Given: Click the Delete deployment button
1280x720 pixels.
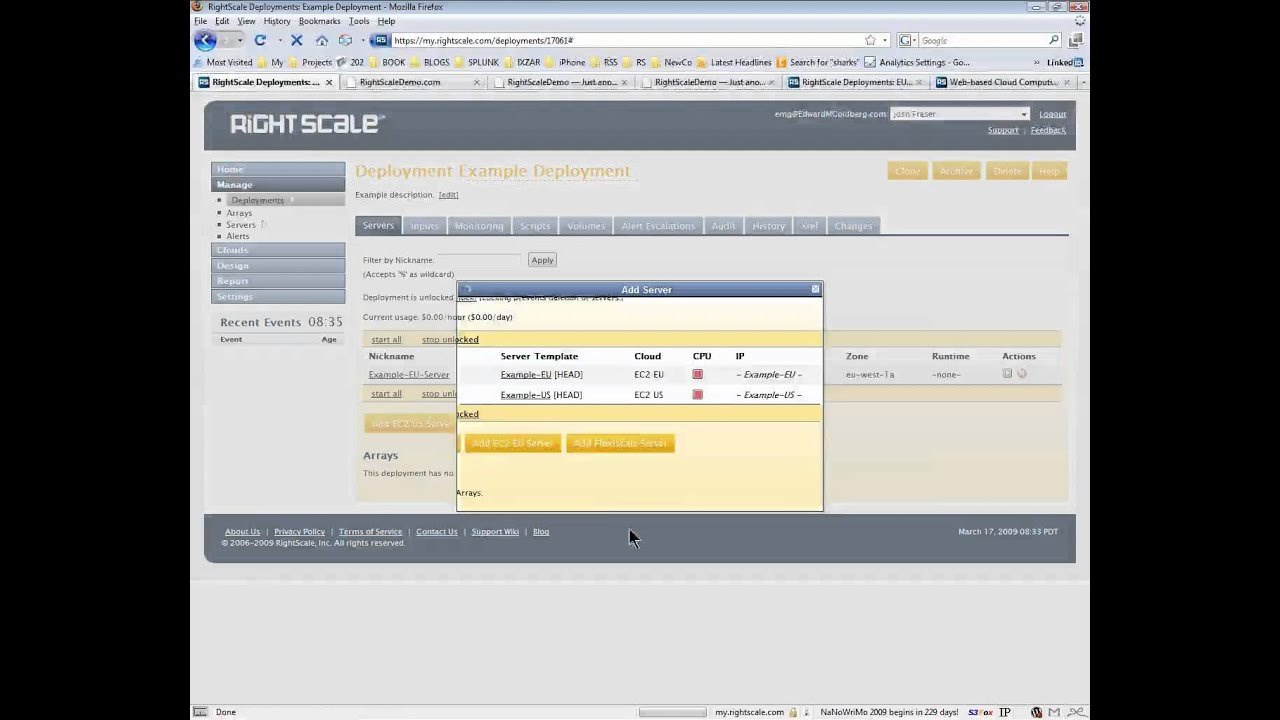Looking at the screenshot, I should (x=1007, y=171).
